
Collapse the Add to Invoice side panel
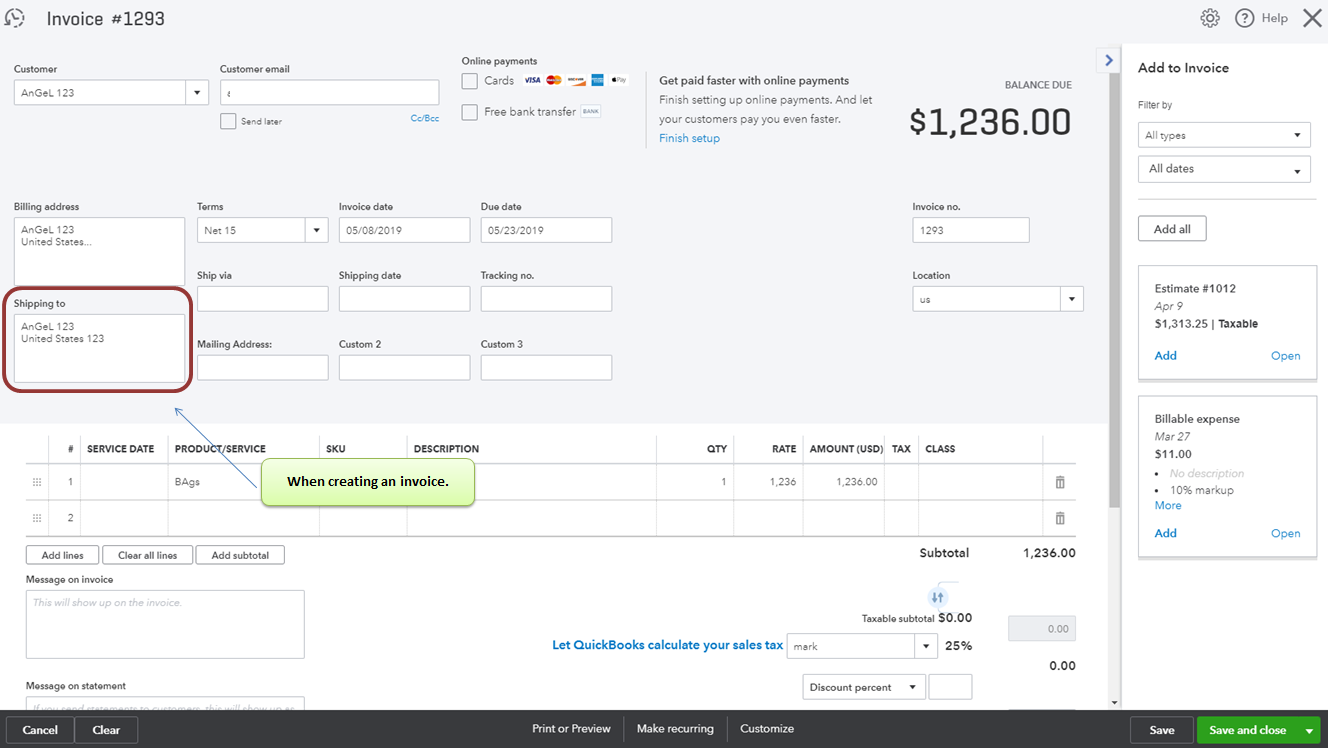coord(1108,60)
